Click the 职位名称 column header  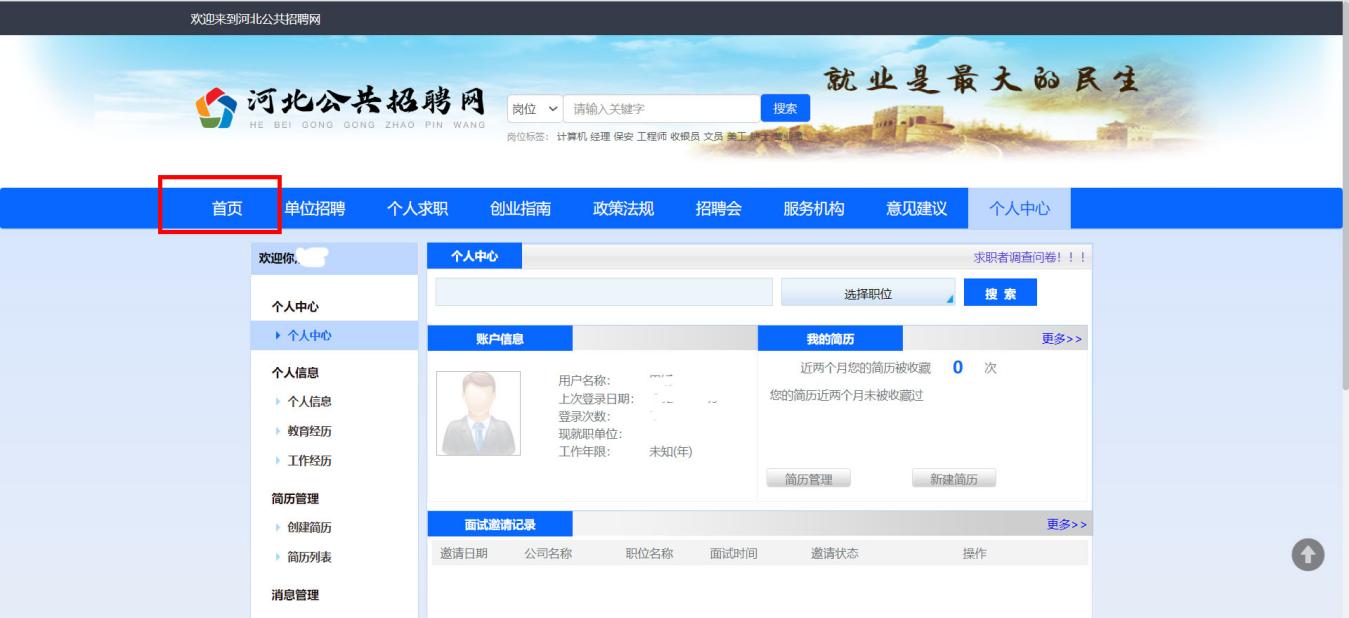click(649, 554)
